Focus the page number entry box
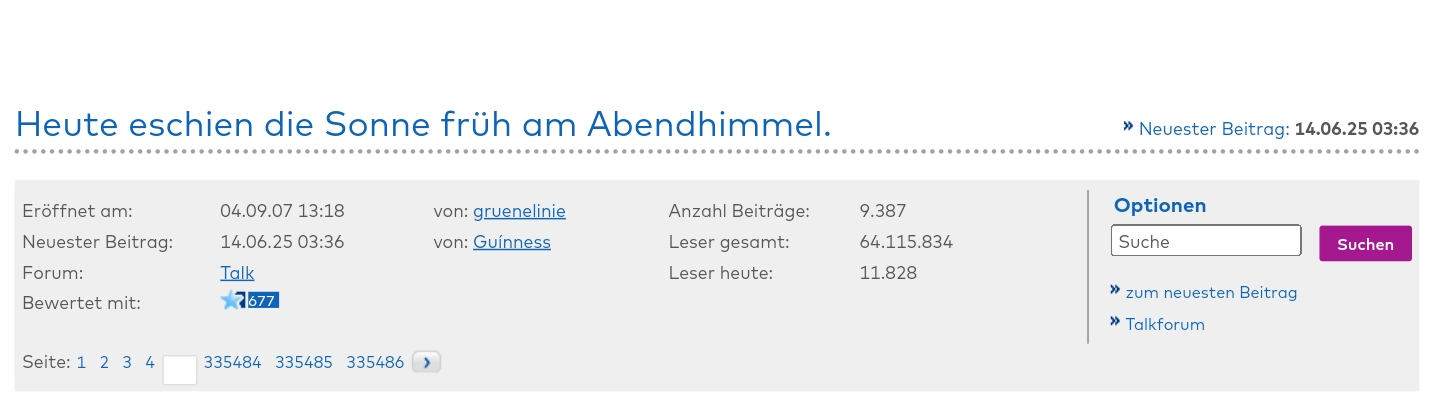The height and width of the screenshot is (420, 1437). (180, 370)
